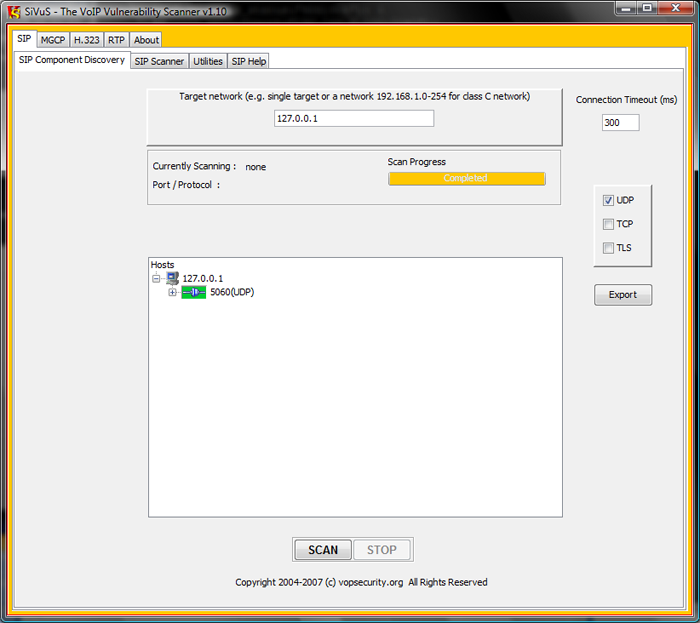Screen dimensions: 700x623
Task: Close the SiVuS window
Action: coord(675,8)
